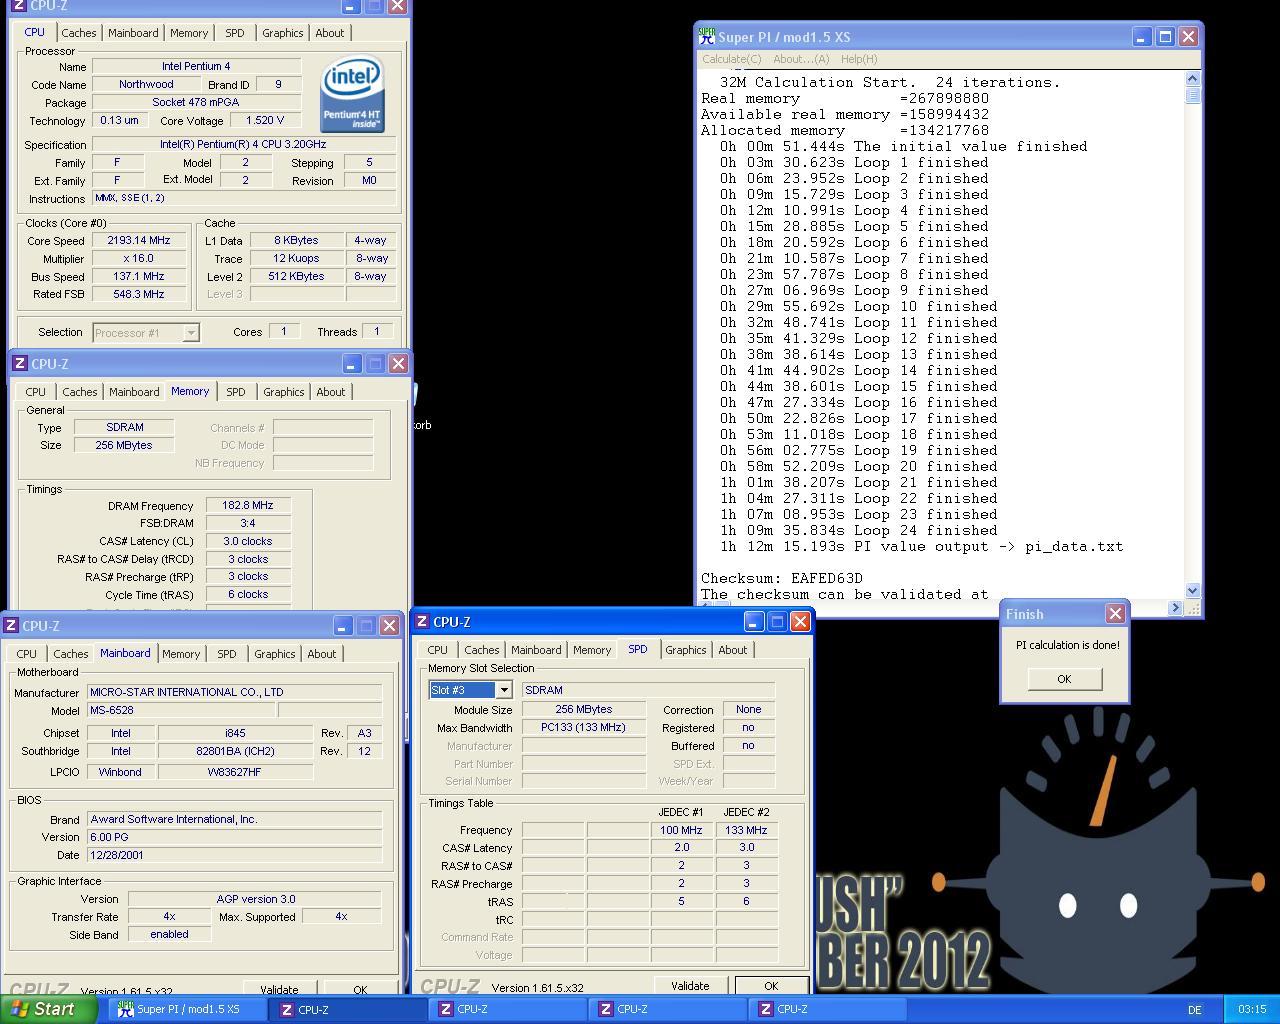The image size is (1280, 1024).
Task: Click the JEDEC #2 frequency 133 MHz cell
Action: click(746, 831)
